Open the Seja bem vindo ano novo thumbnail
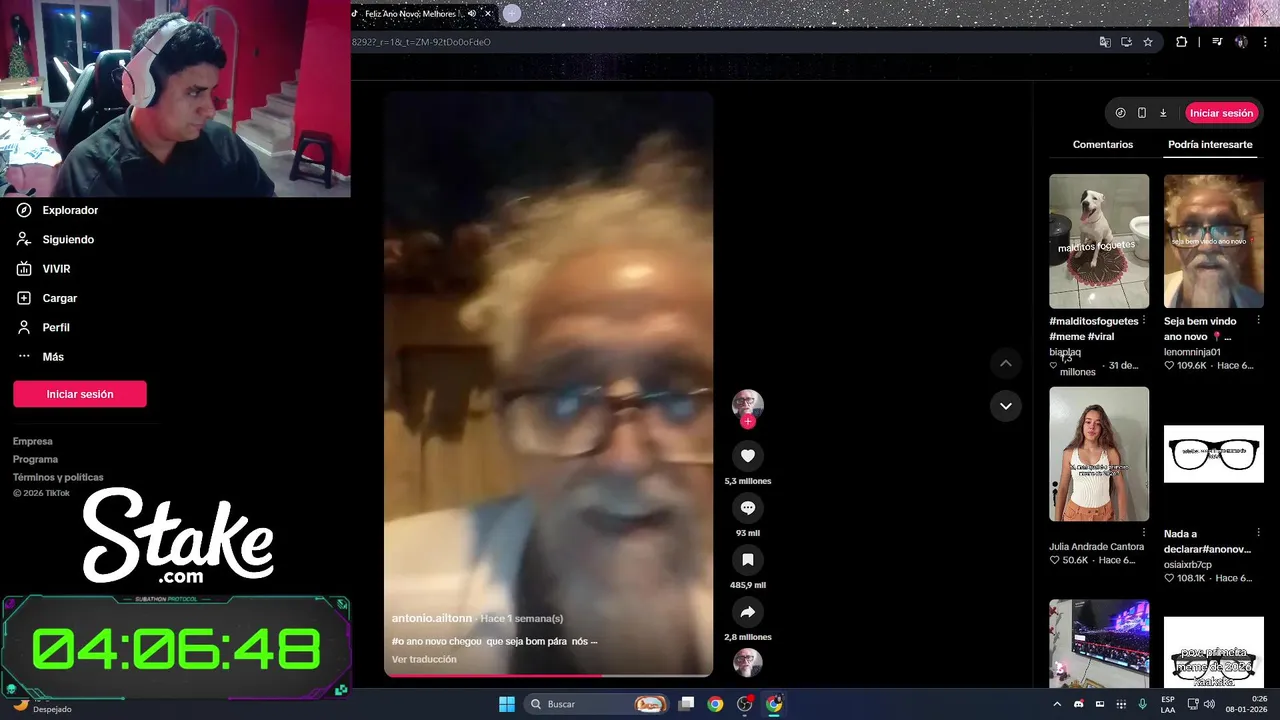Image resolution: width=1280 pixels, height=720 pixels. point(1213,241)
